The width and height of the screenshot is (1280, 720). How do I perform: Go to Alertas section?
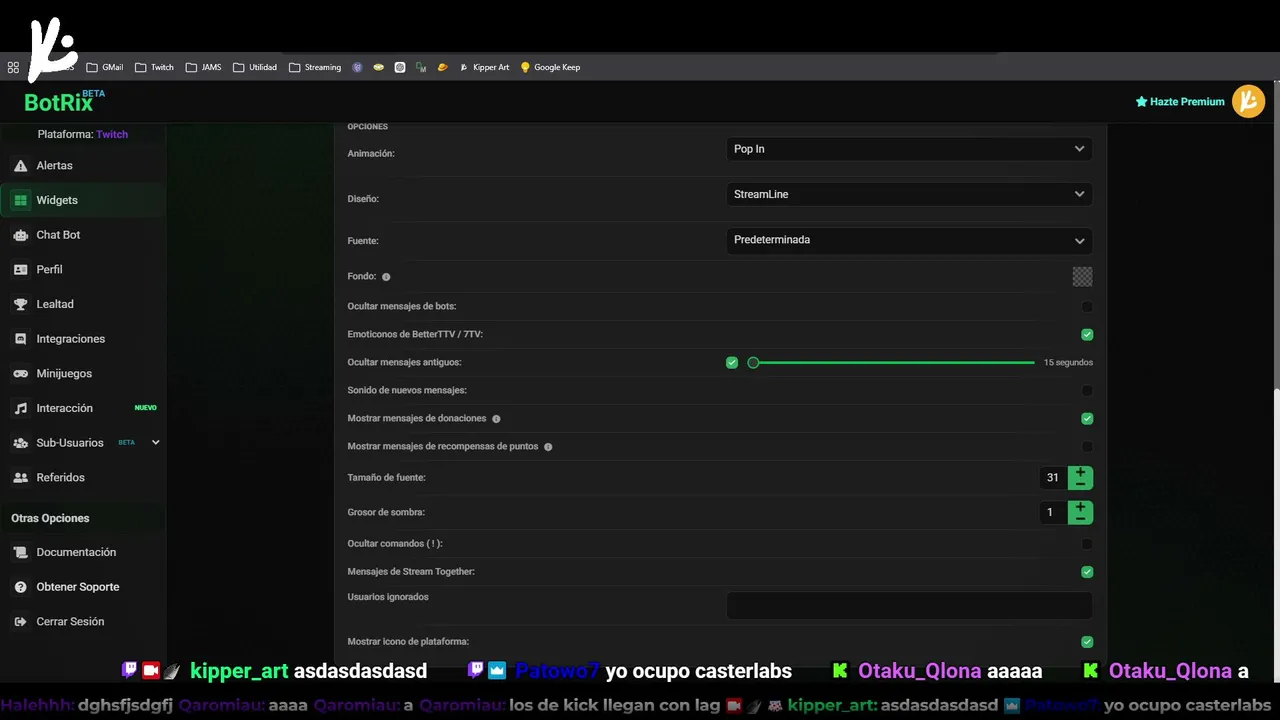tap(83, 166)
